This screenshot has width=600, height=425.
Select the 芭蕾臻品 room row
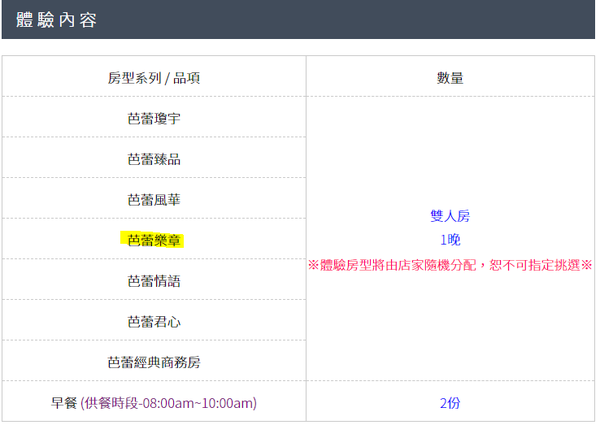(x=154, y=158)
